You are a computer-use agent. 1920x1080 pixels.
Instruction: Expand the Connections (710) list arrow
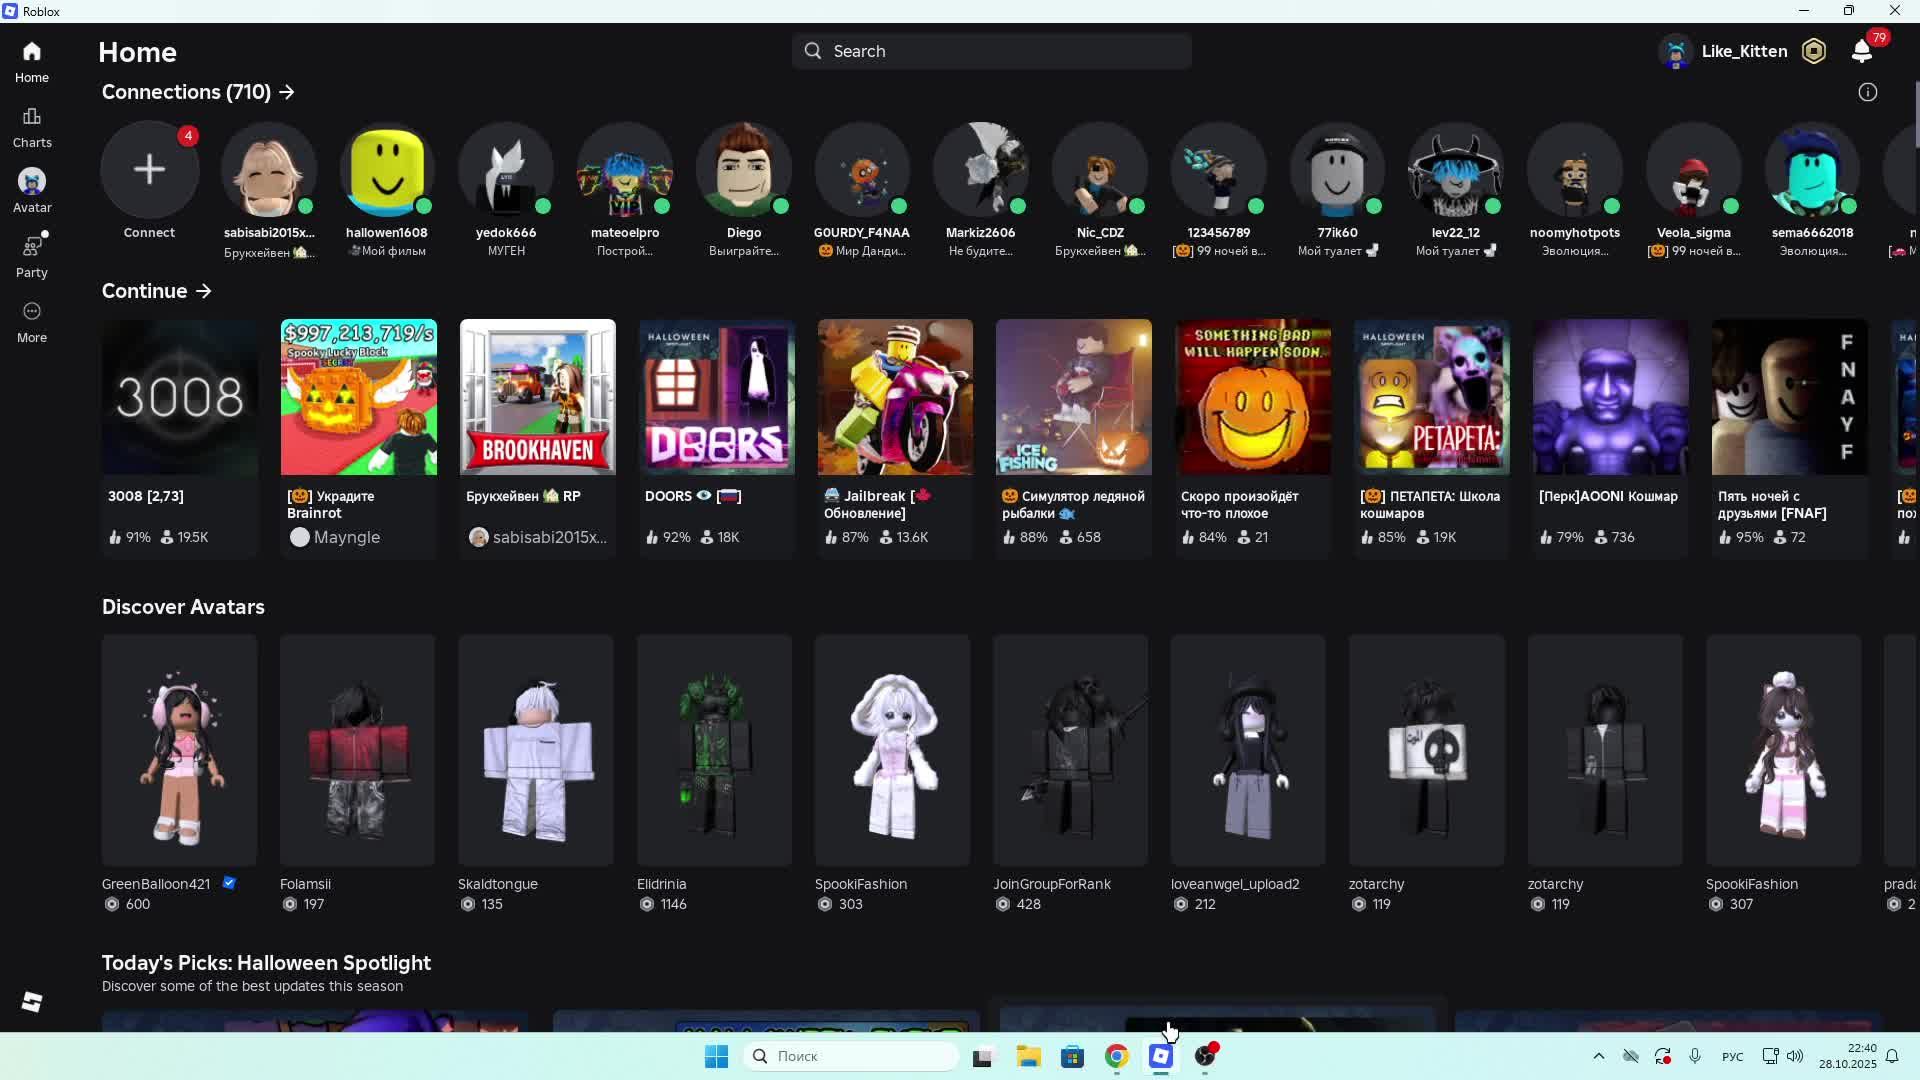point(287,92)
